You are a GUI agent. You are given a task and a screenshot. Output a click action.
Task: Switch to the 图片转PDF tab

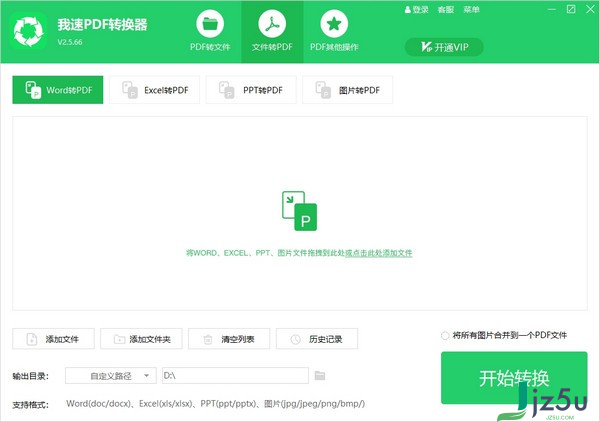347,90
